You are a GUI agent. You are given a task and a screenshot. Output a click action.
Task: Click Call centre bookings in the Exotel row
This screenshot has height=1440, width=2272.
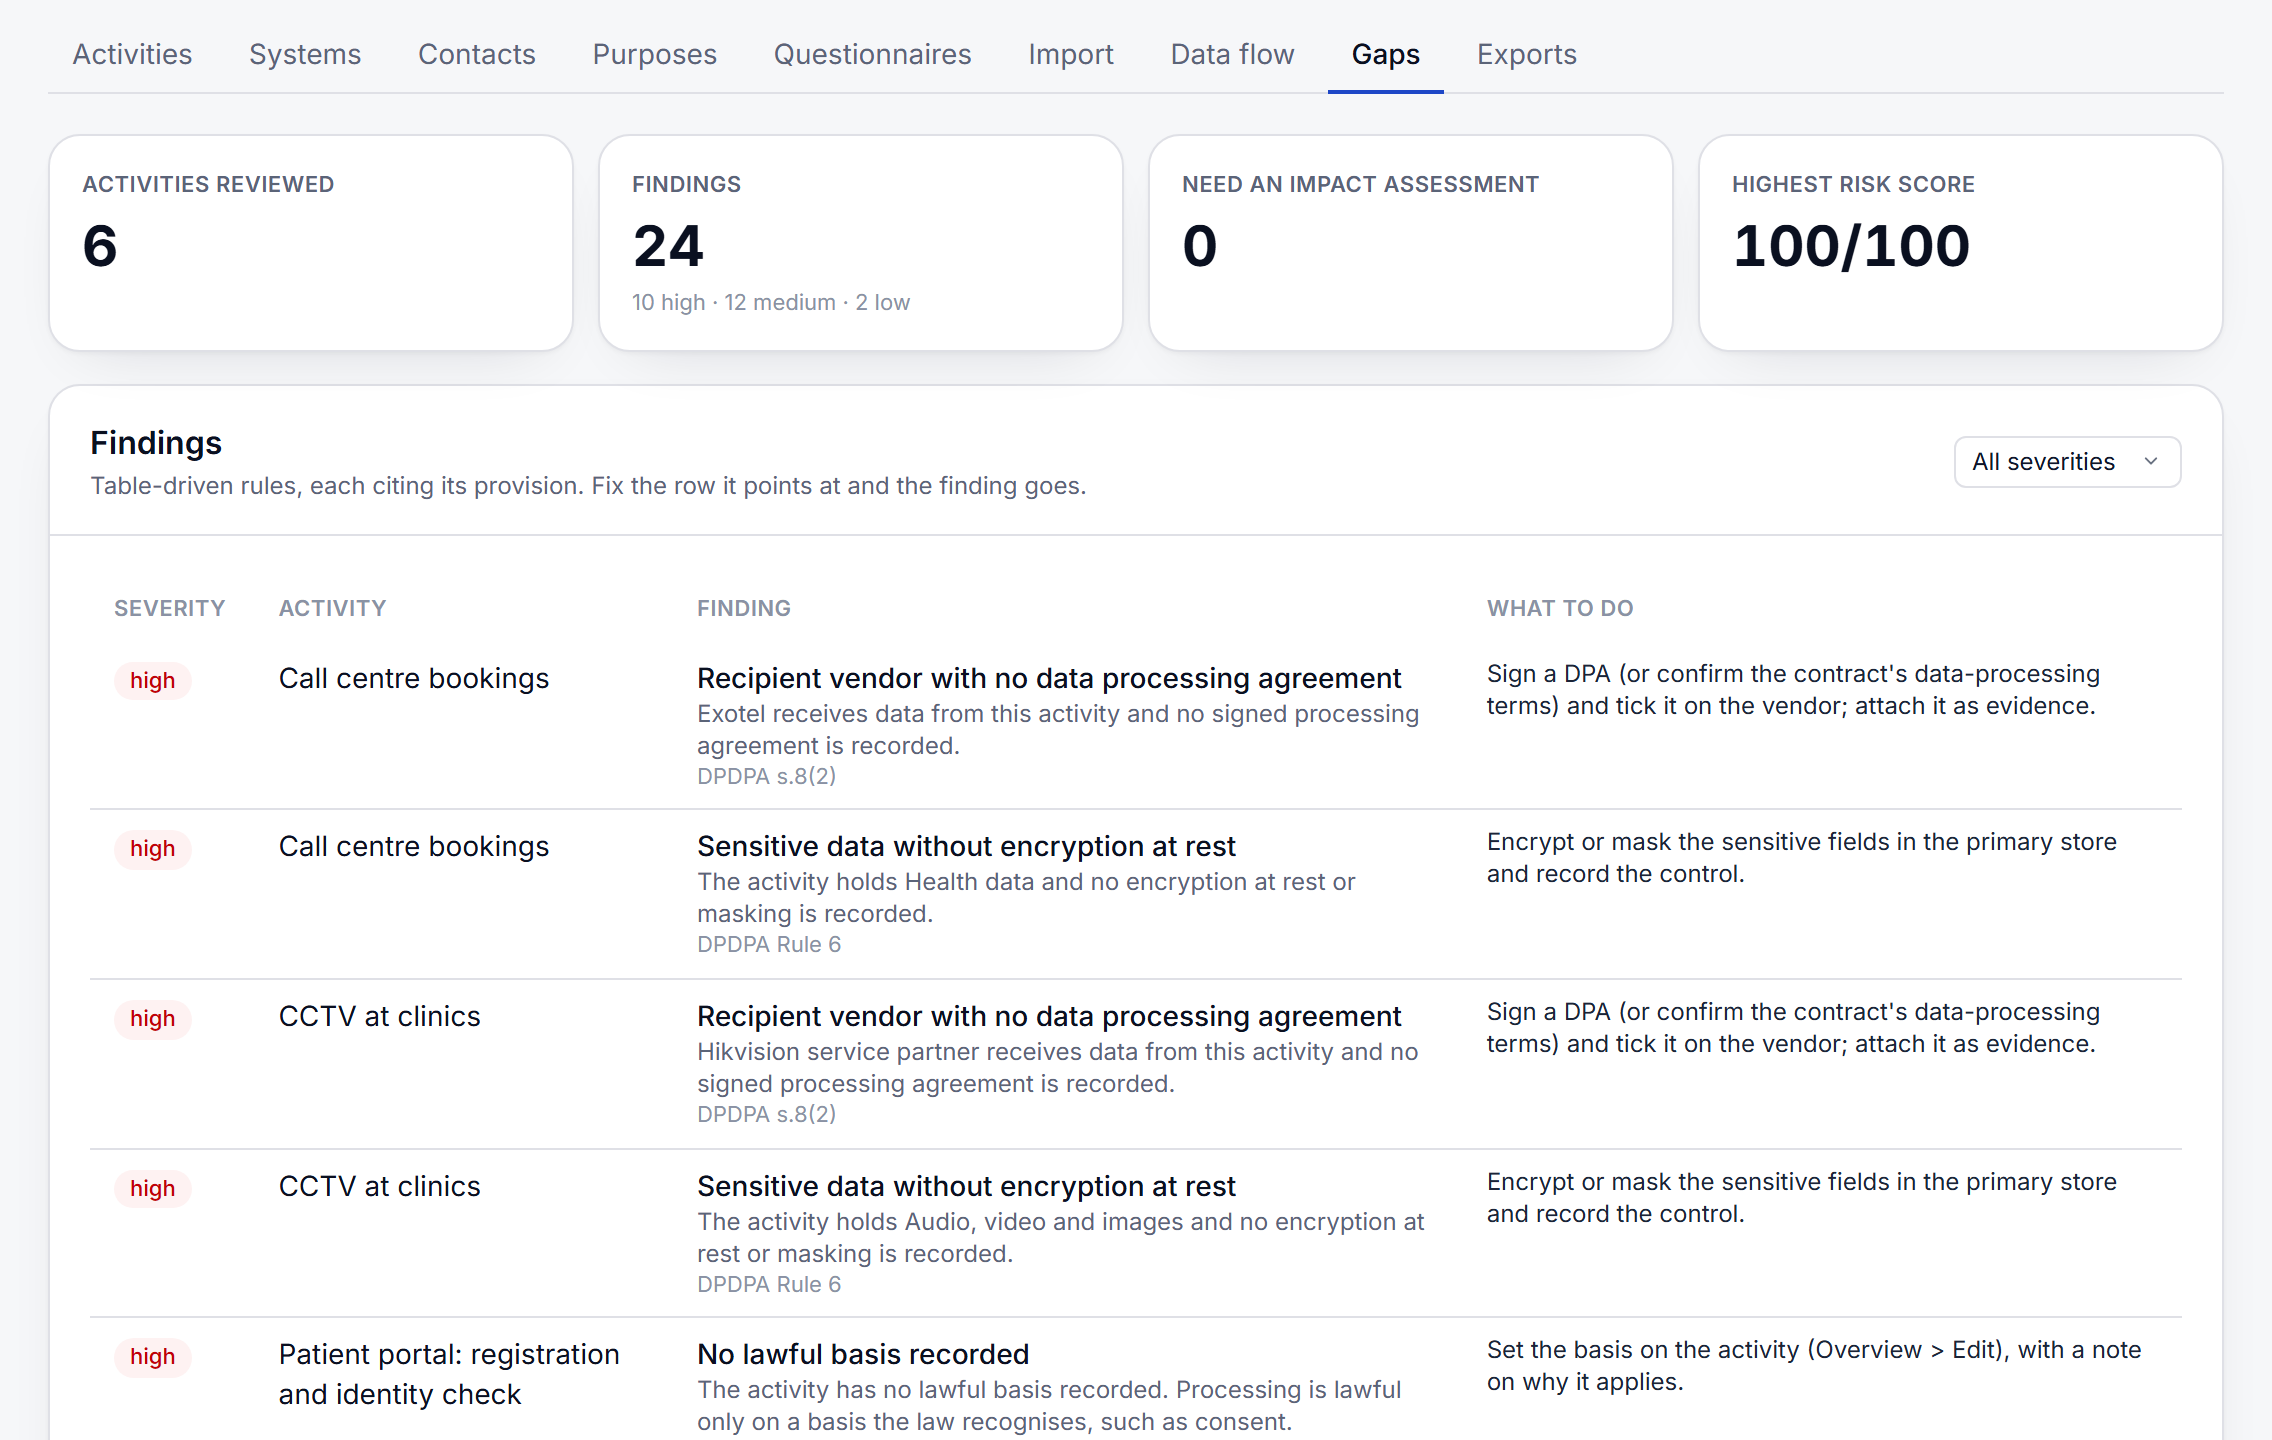(x=414, y=678)
